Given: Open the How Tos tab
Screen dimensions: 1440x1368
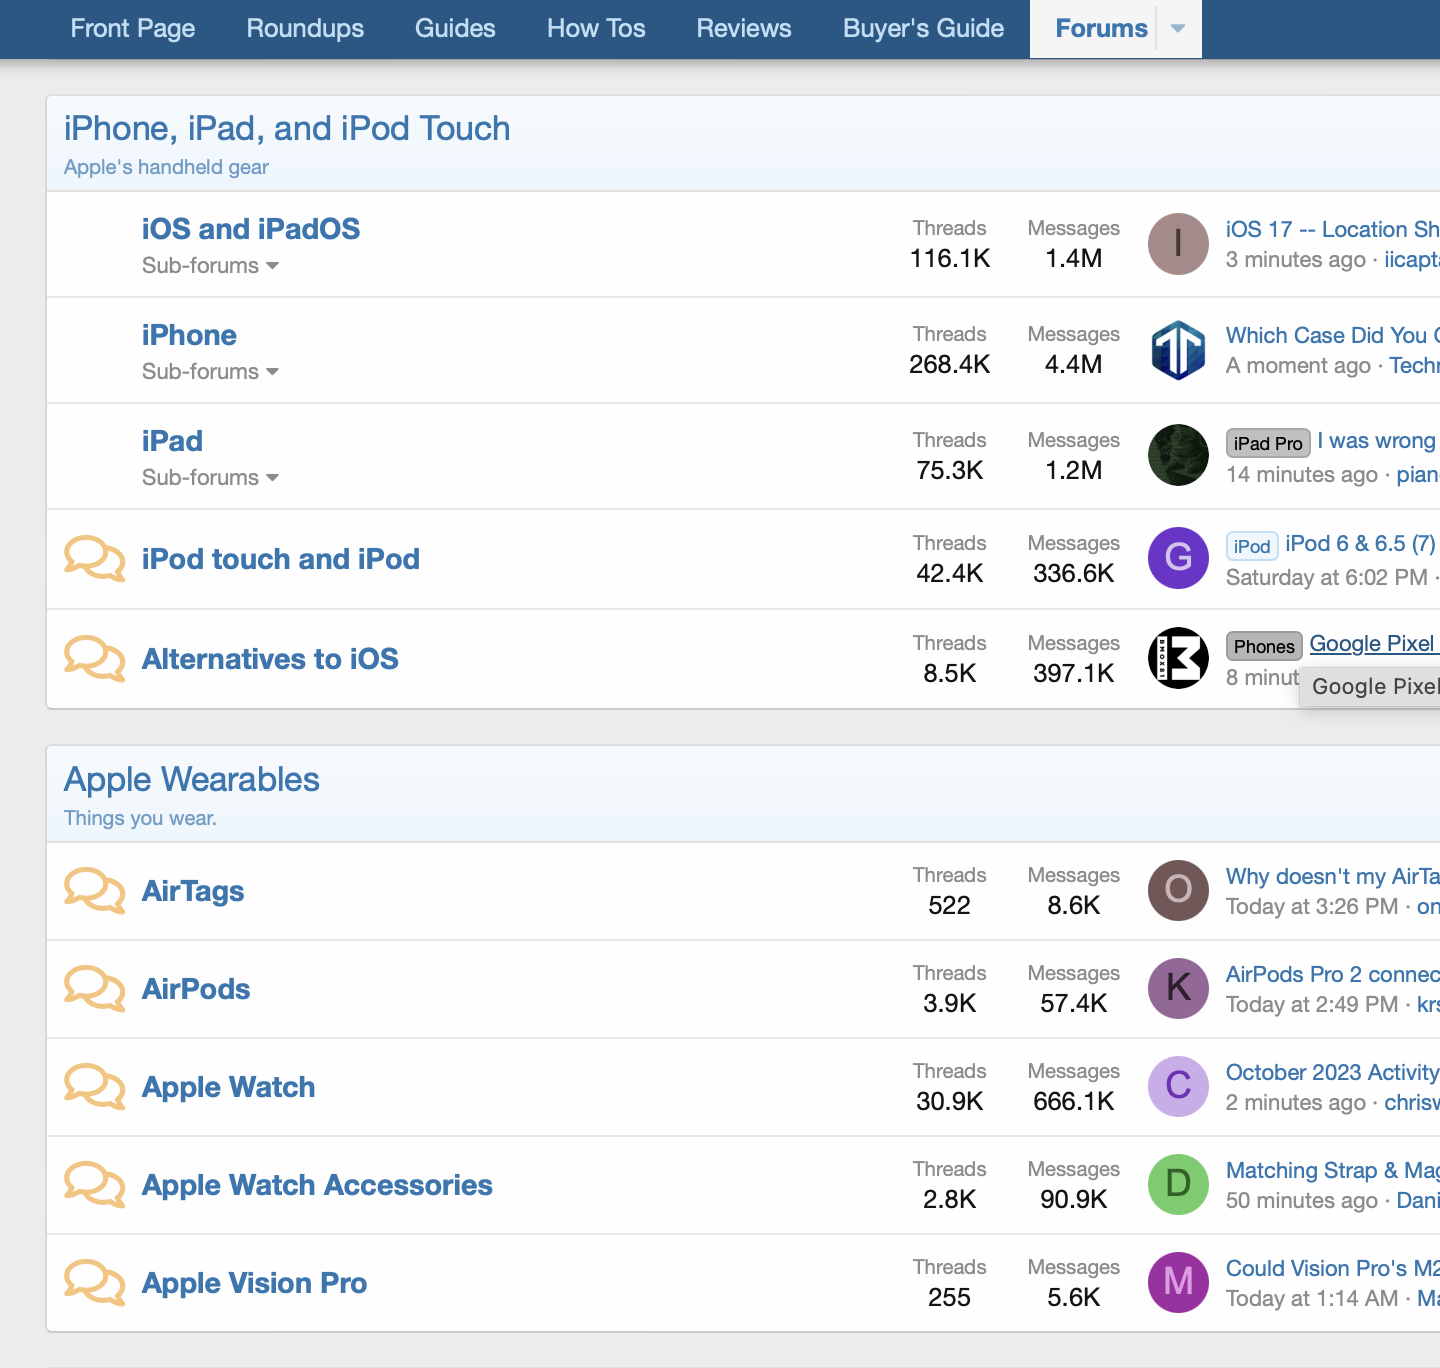Looking at the screenshot, I should tap(596, 29).
